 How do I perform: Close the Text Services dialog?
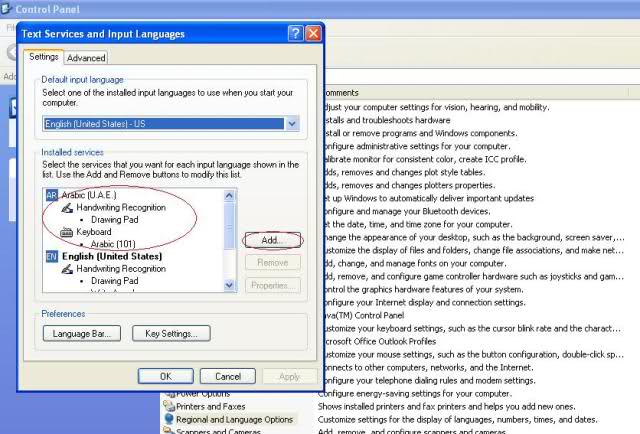(313, 33)
